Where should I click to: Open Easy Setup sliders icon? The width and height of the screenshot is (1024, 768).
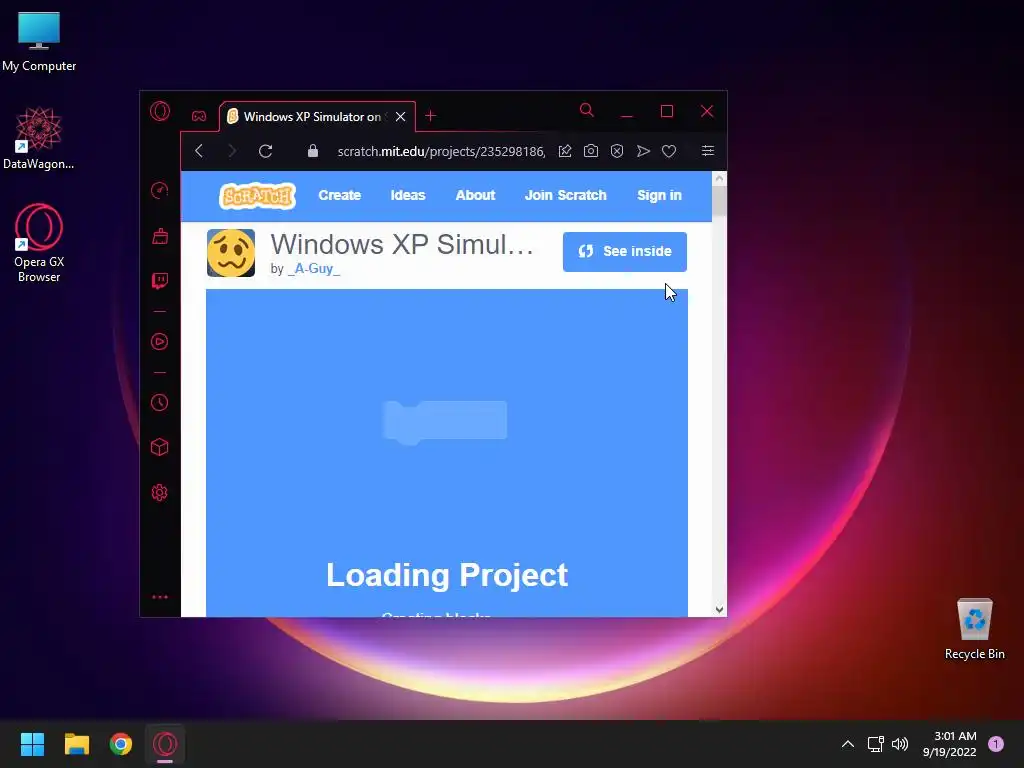click(707, 151)
